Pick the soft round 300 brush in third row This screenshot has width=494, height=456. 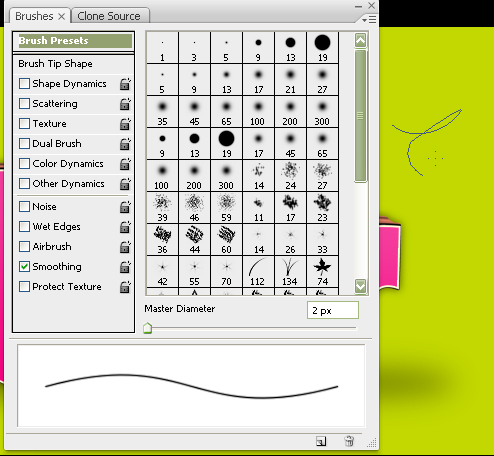click(x=322, y=112)
